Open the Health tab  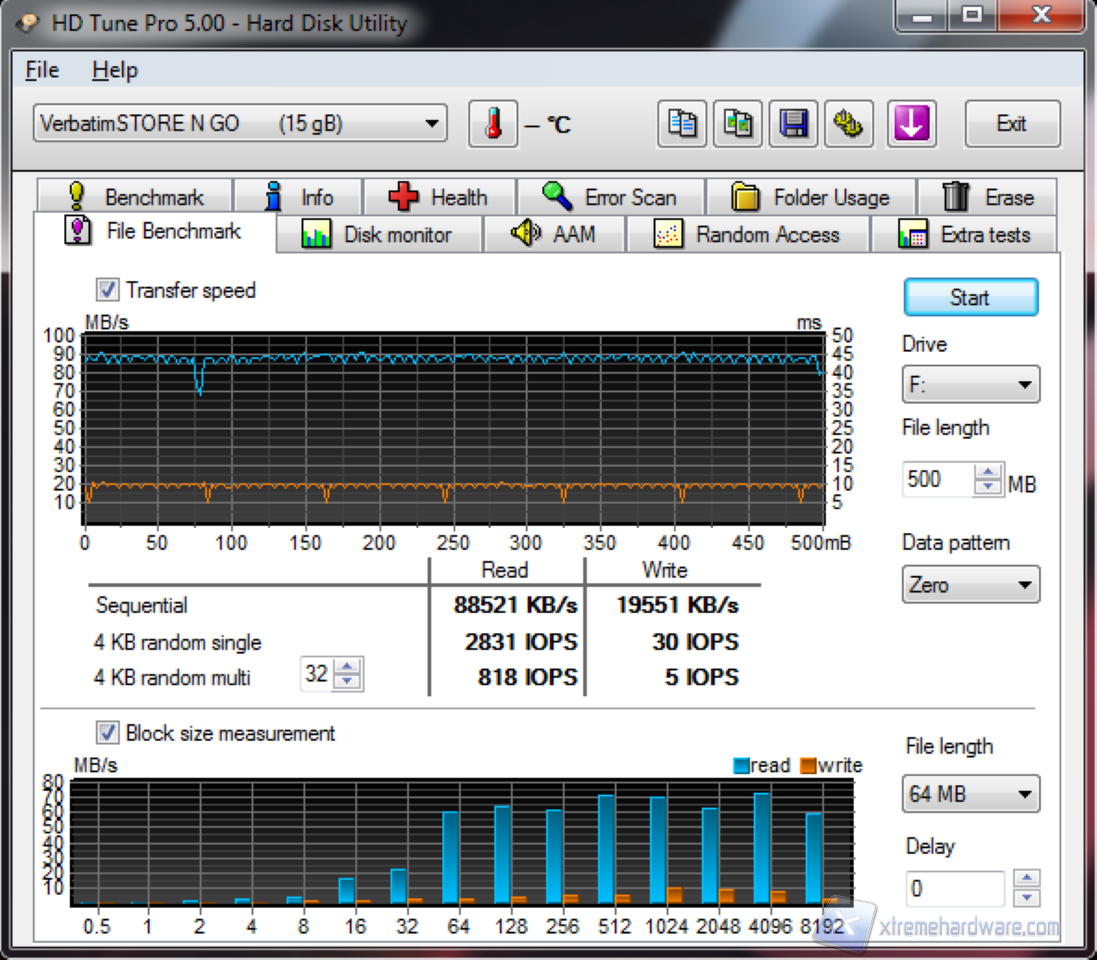click(x=438, y=197)
